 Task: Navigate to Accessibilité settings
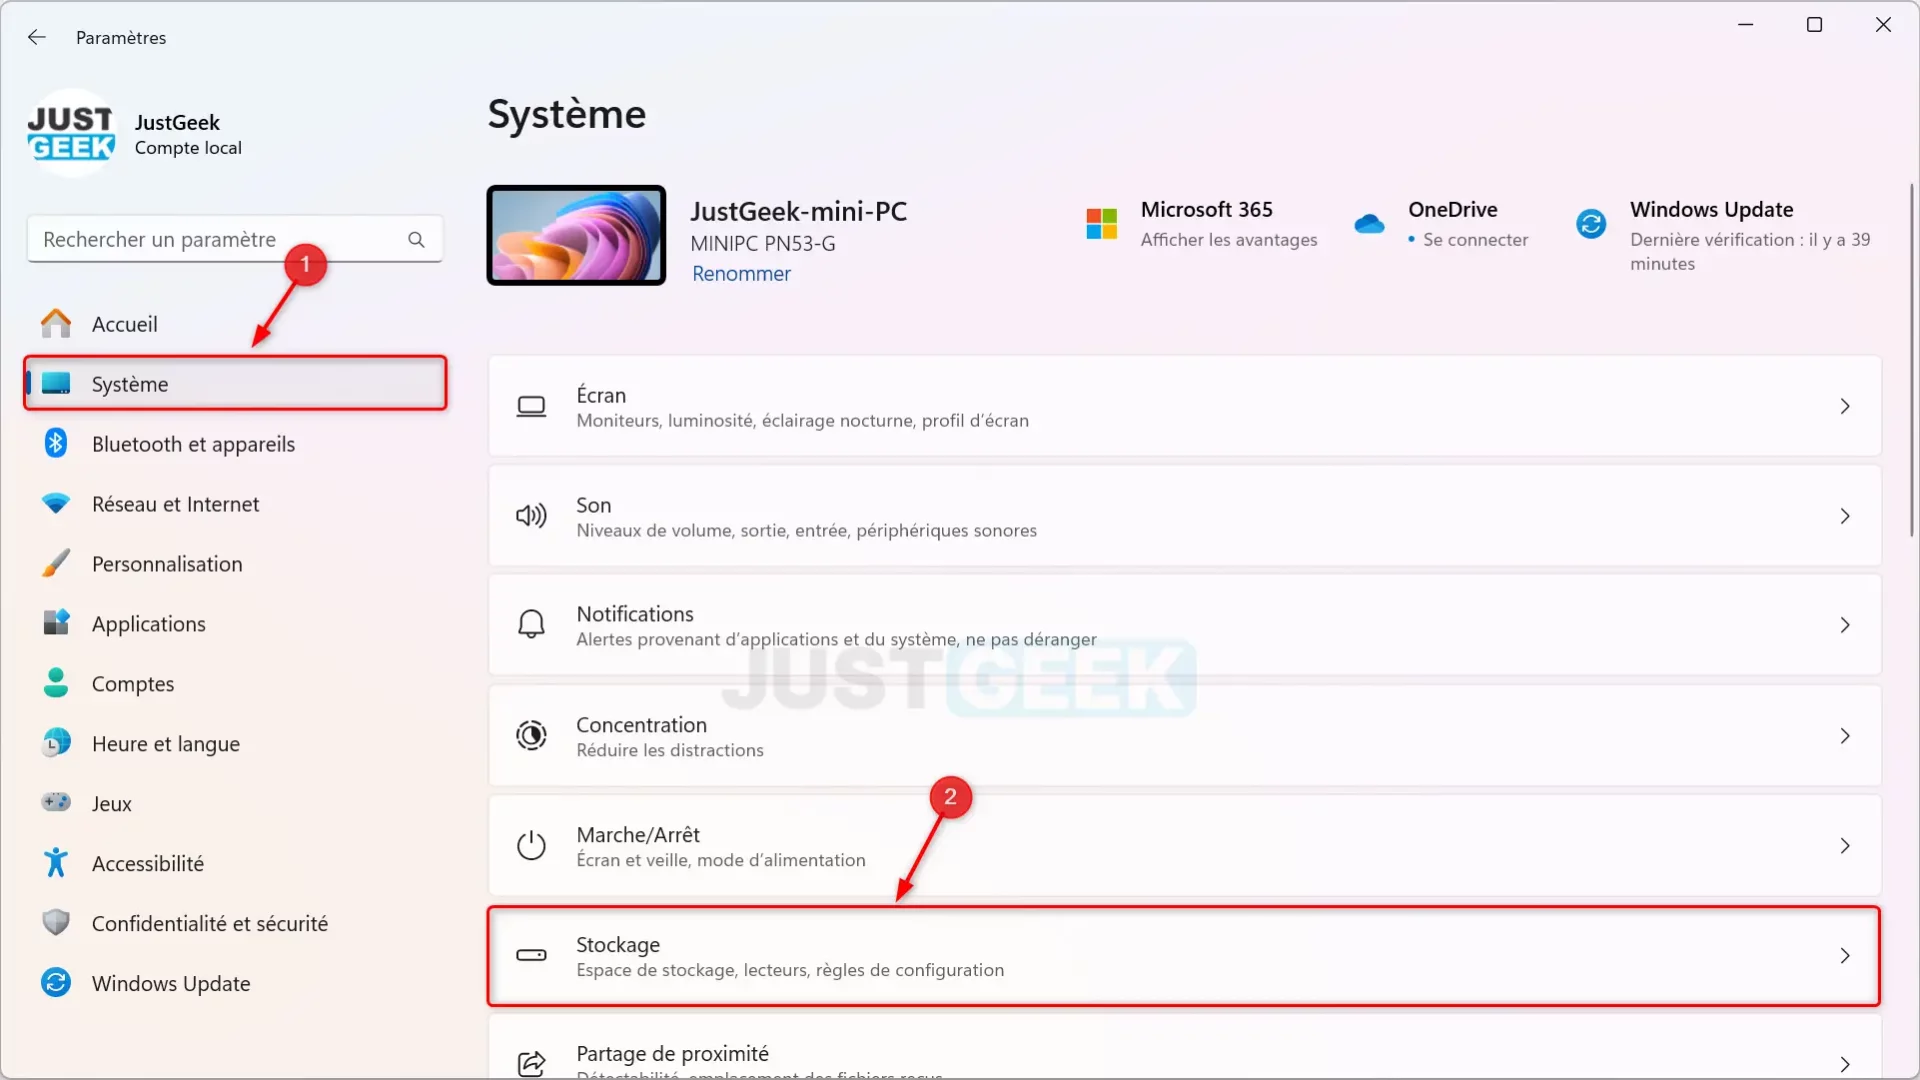[x=148, y=862]
